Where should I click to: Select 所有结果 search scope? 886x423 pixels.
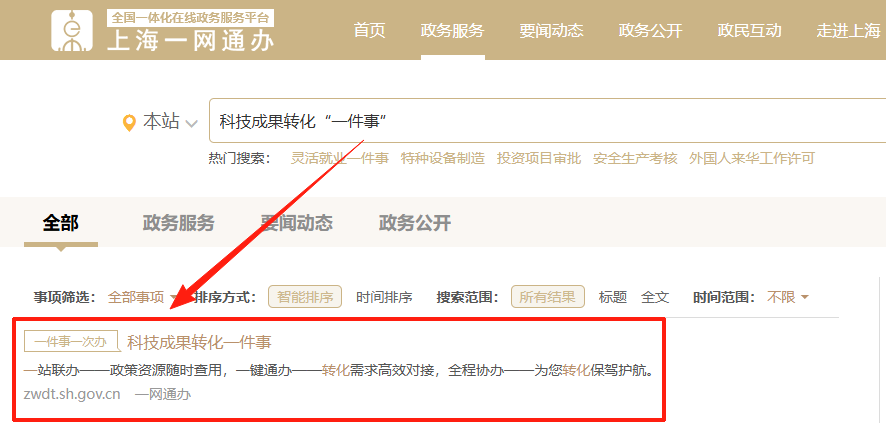point(548,297)
